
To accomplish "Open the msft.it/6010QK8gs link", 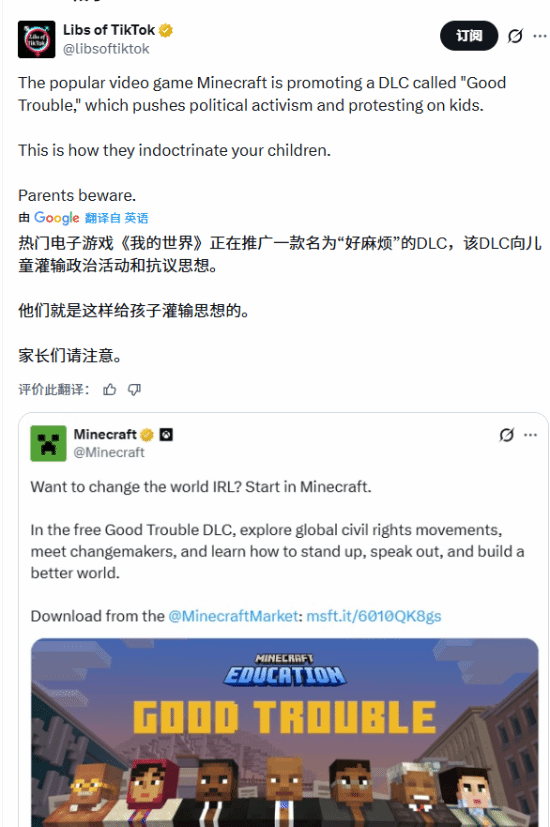I will coord(373,616).
